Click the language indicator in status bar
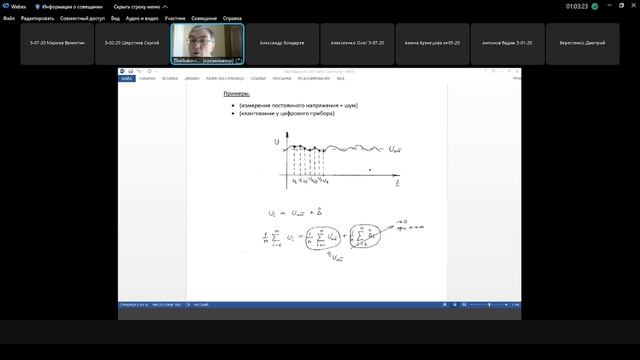This screenshot has height=360, width=640. (201, 305)
